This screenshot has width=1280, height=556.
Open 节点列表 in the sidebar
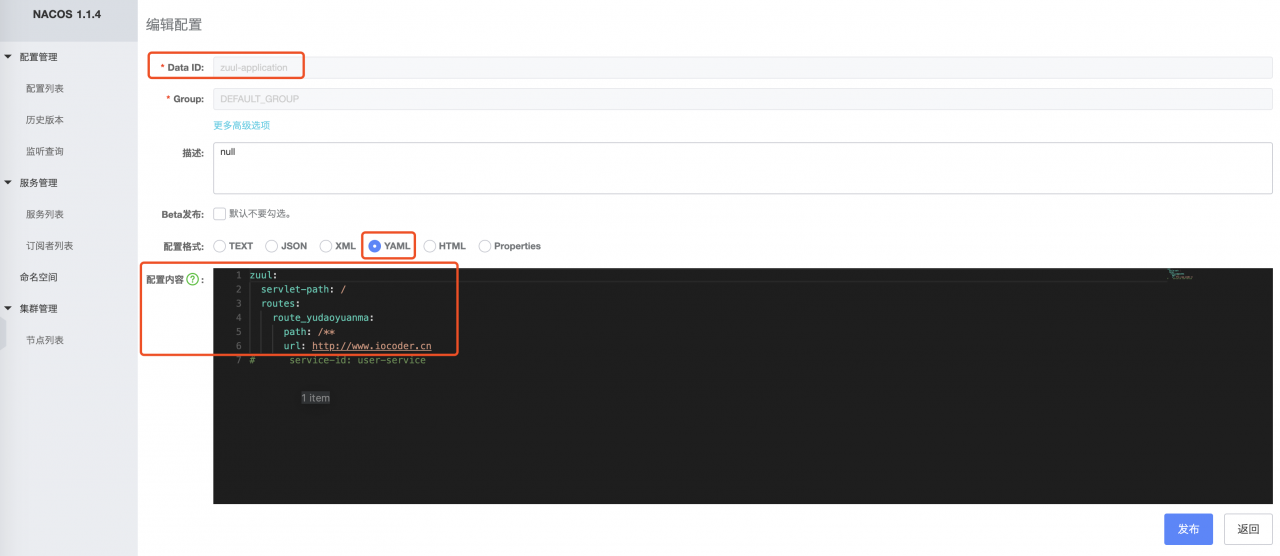pyautogui.click(x=45, y=340)
